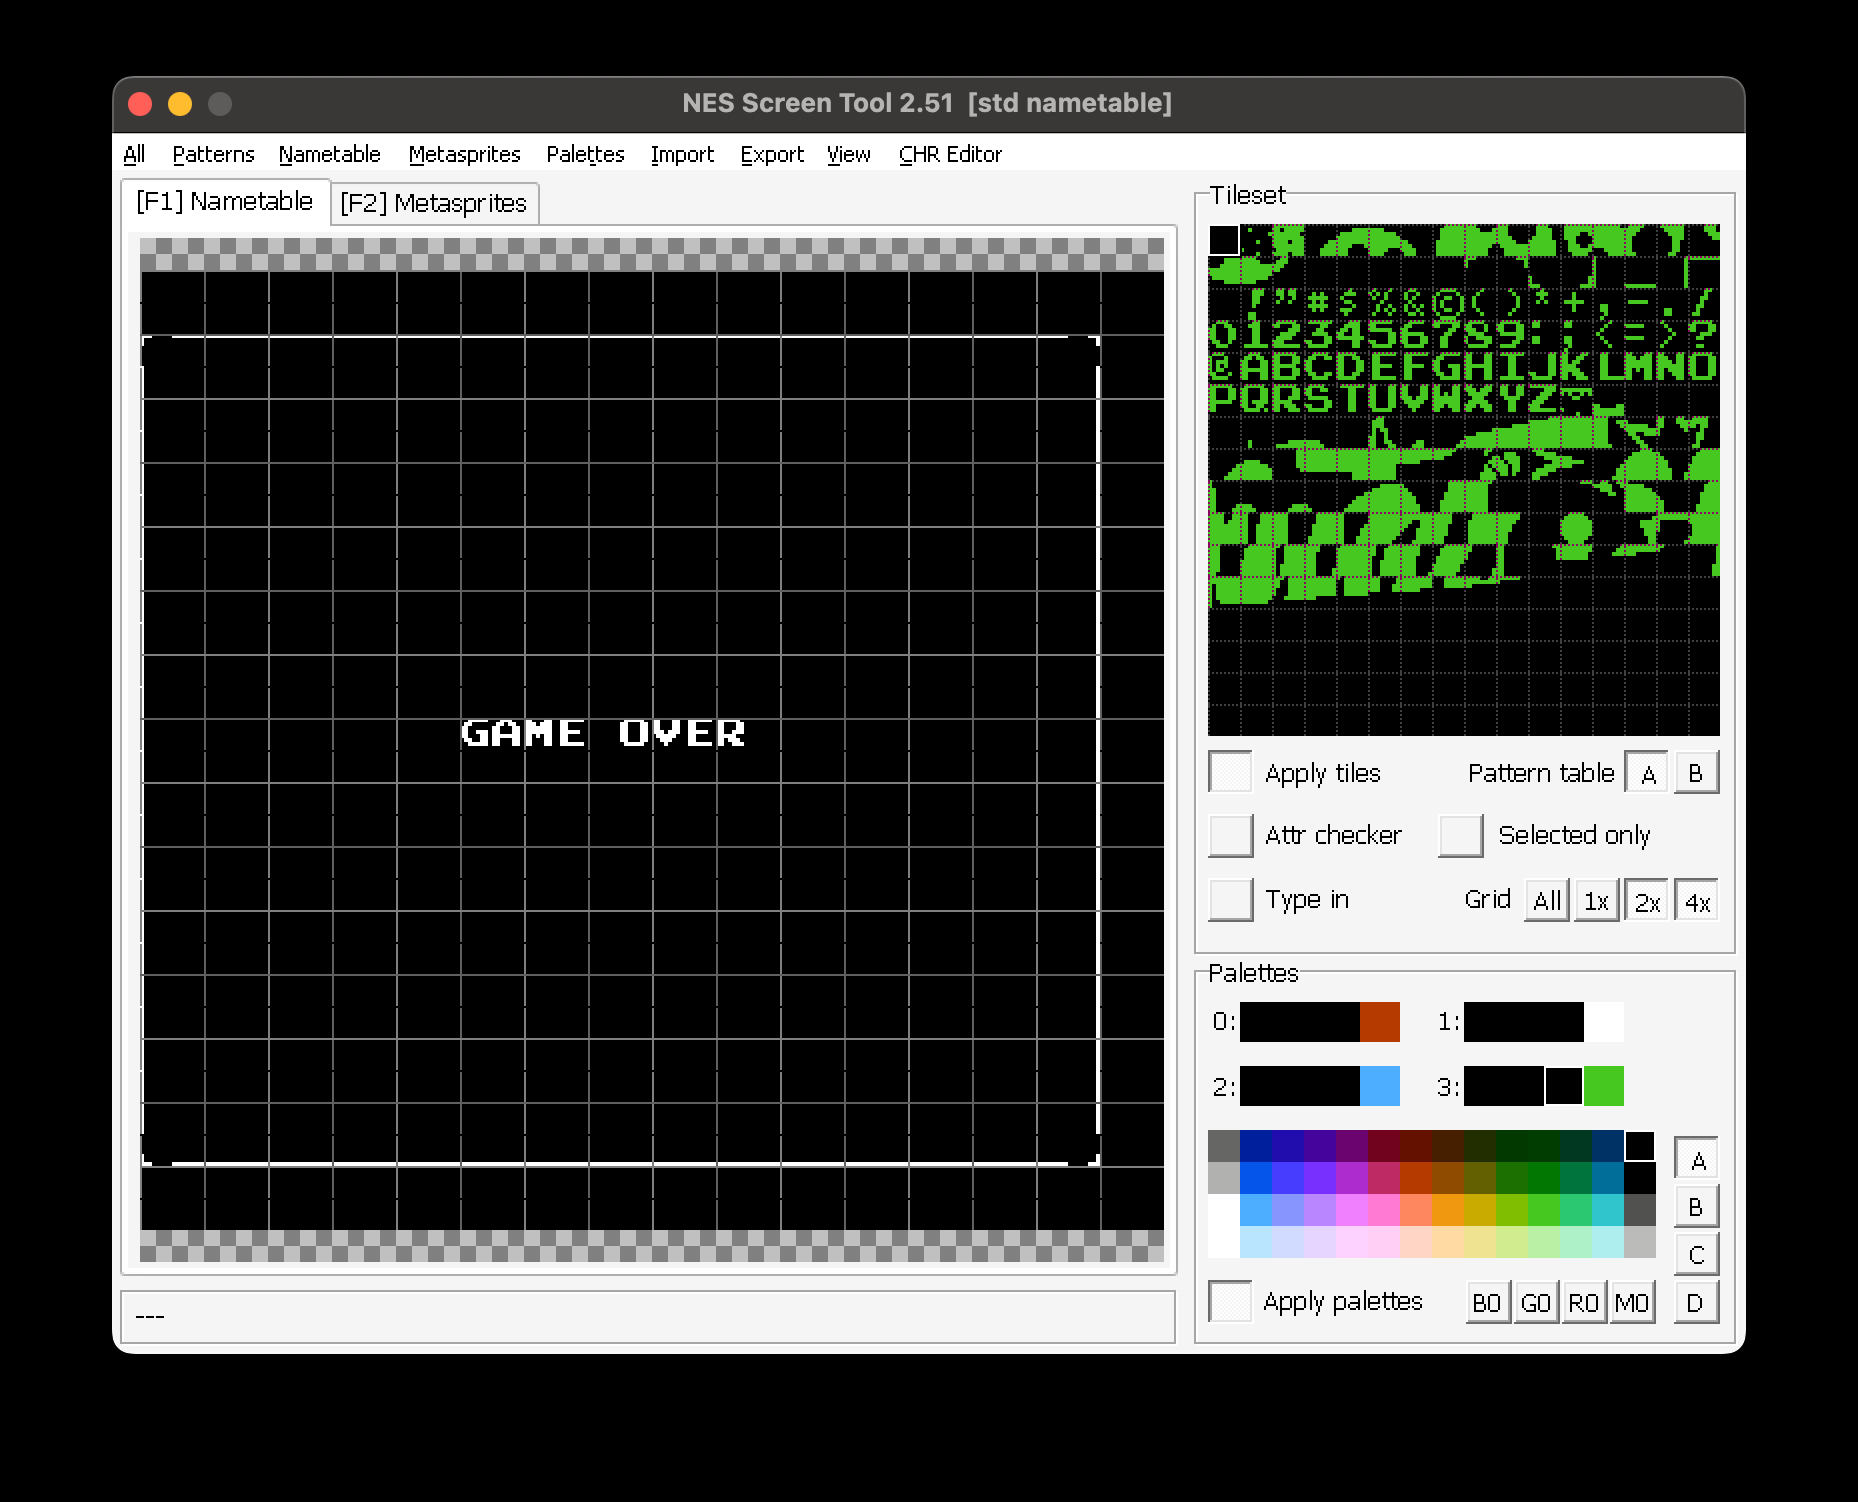
Task: Switch to pattern table B
Action: (x=1696, y=773)
